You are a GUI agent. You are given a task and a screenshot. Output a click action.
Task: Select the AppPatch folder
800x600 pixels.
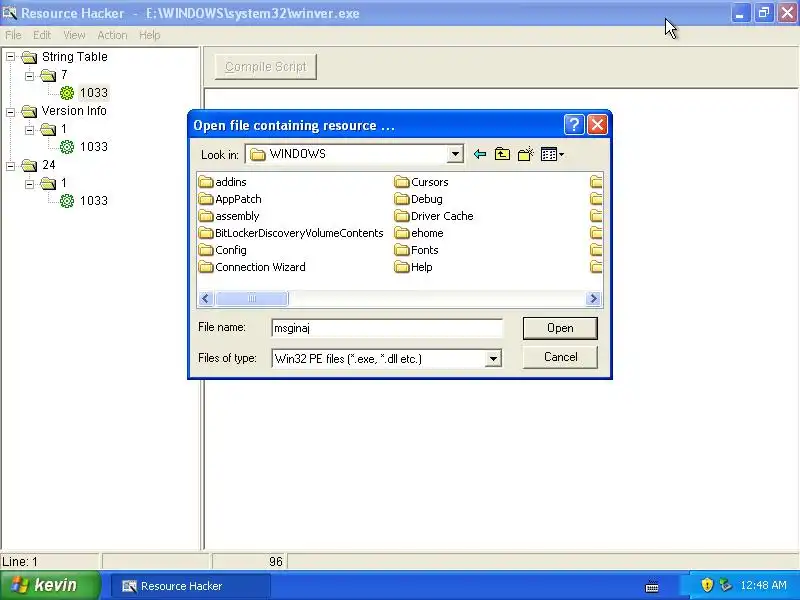tap(230, 199)
